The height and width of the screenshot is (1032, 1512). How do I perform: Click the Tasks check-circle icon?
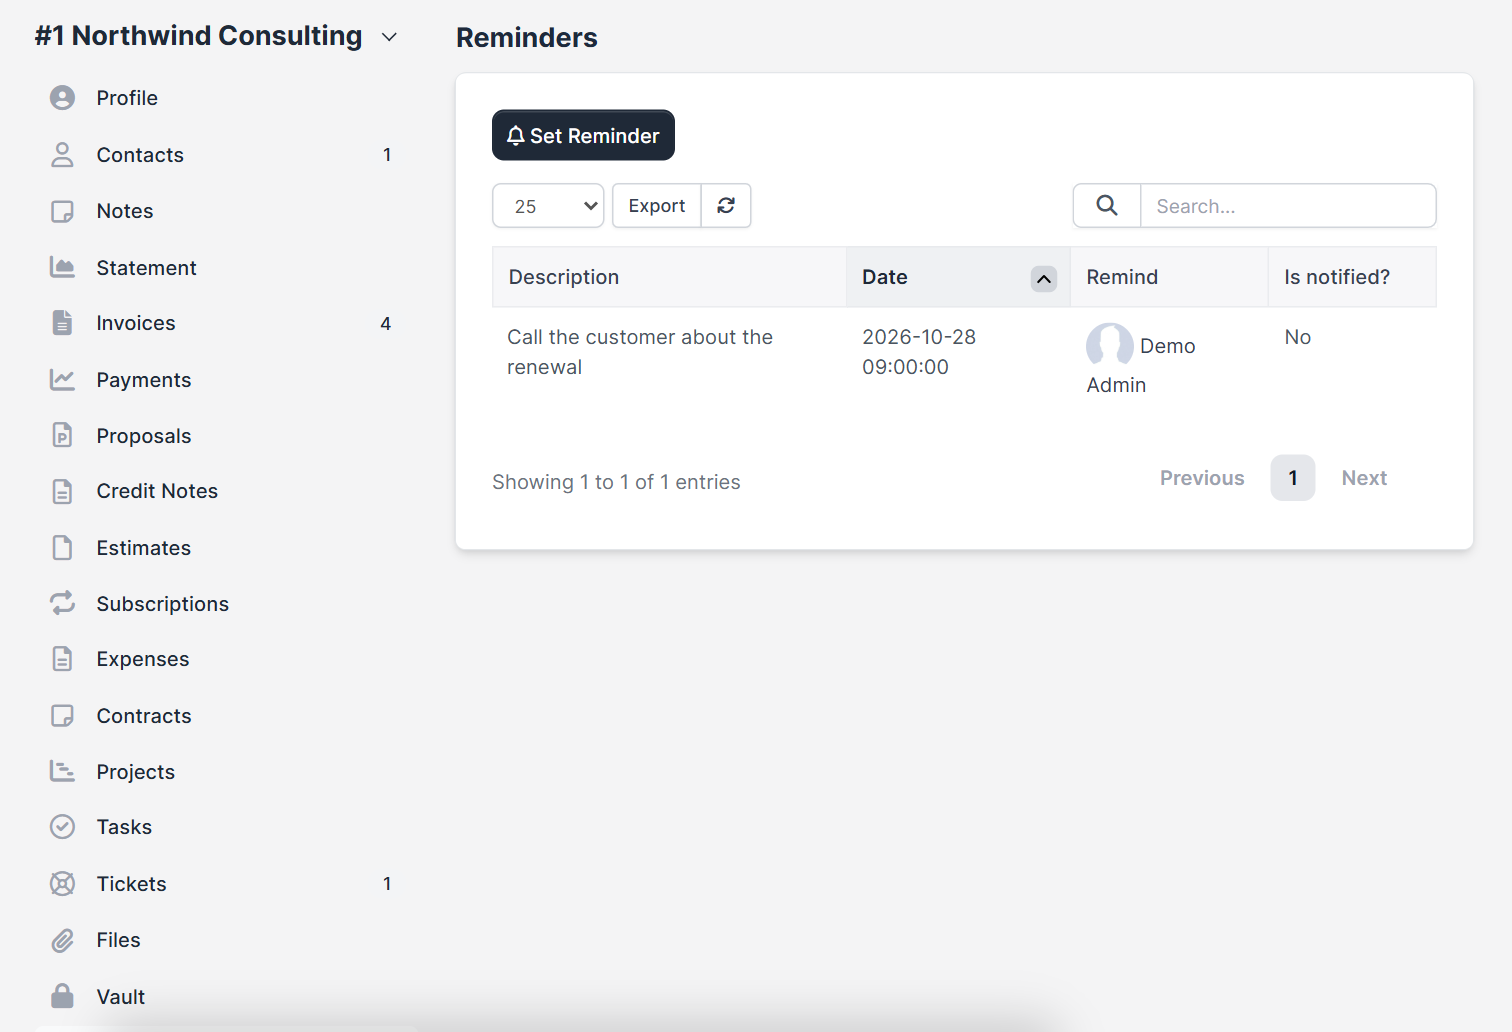[x=62, y=827]
